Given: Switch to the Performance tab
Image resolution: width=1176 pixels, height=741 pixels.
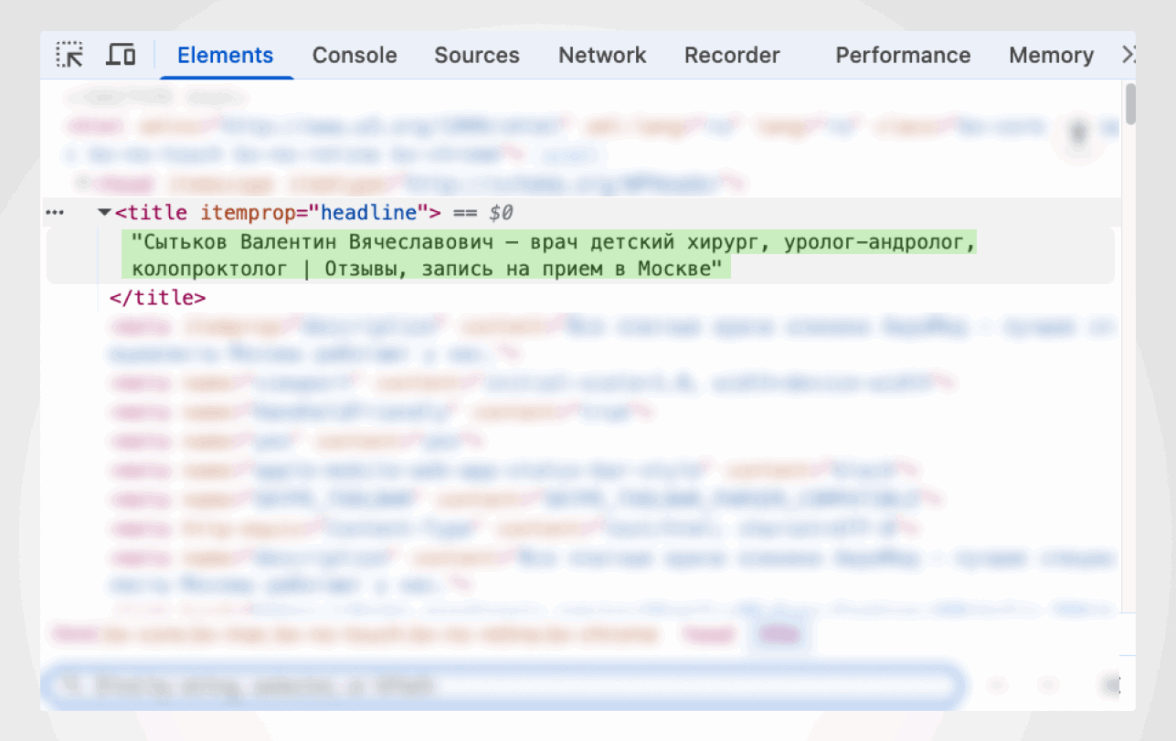Looking at the screenshot, I should coord(902,56).
